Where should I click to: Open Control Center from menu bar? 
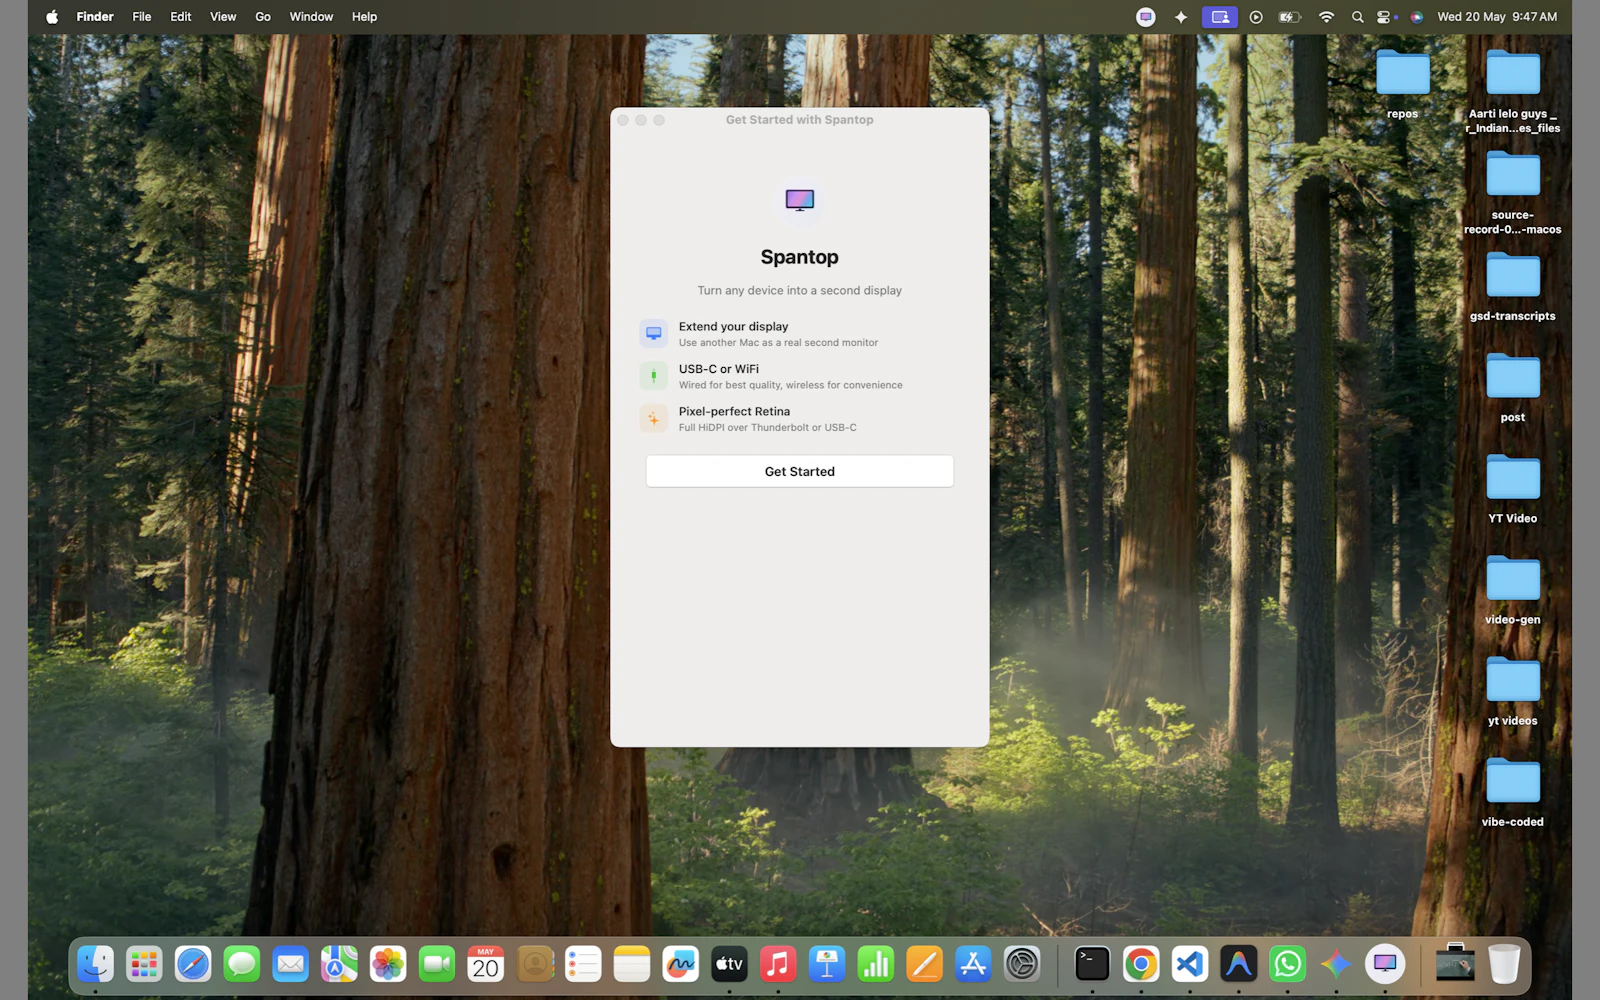click(1385, 16)
